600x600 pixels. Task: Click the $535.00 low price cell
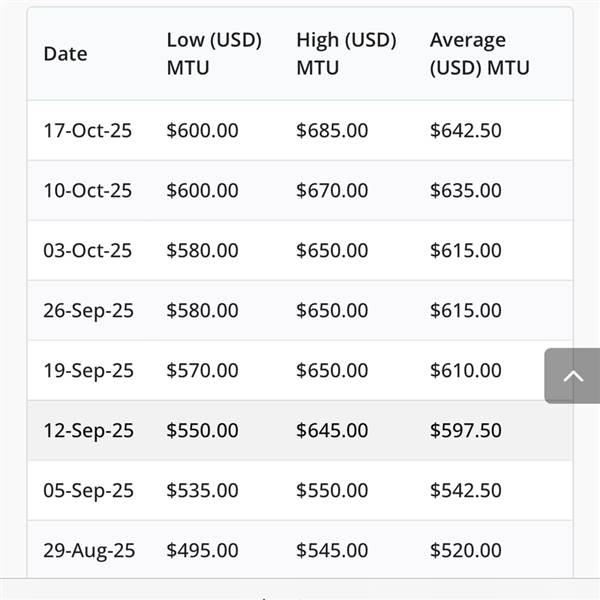tap(202, 491)
